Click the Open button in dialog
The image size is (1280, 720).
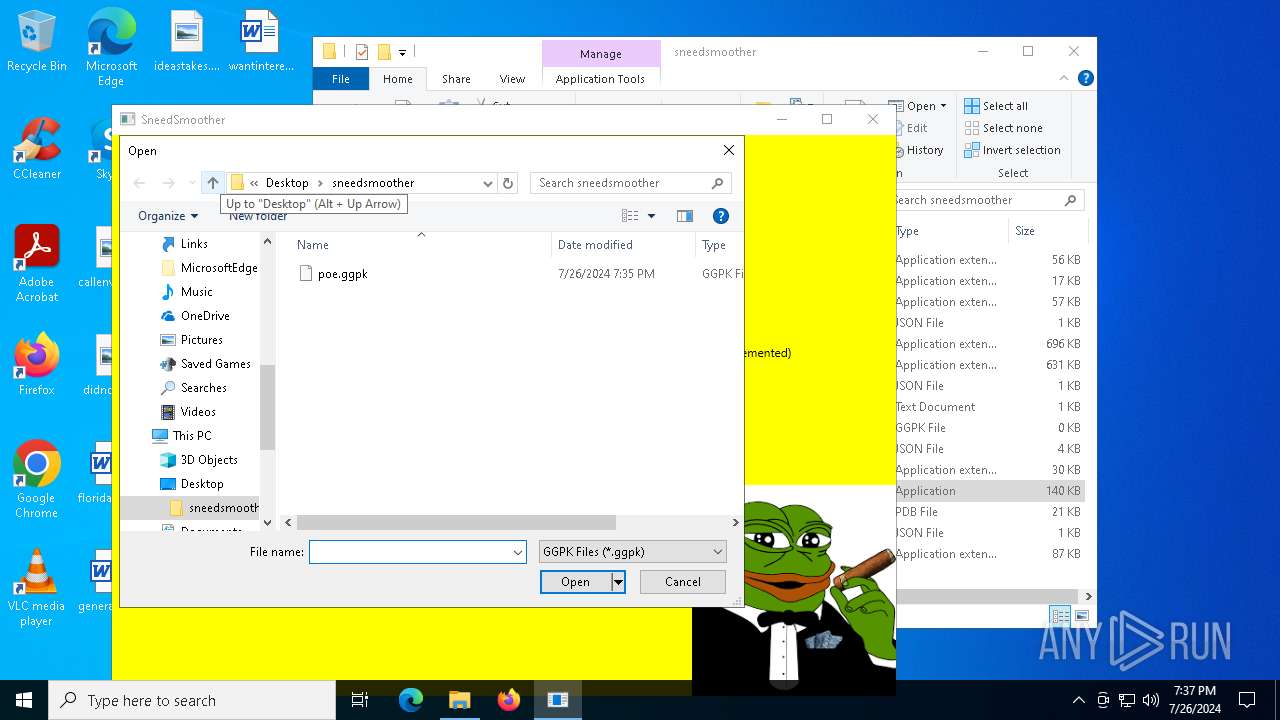[x=575, y=582]
